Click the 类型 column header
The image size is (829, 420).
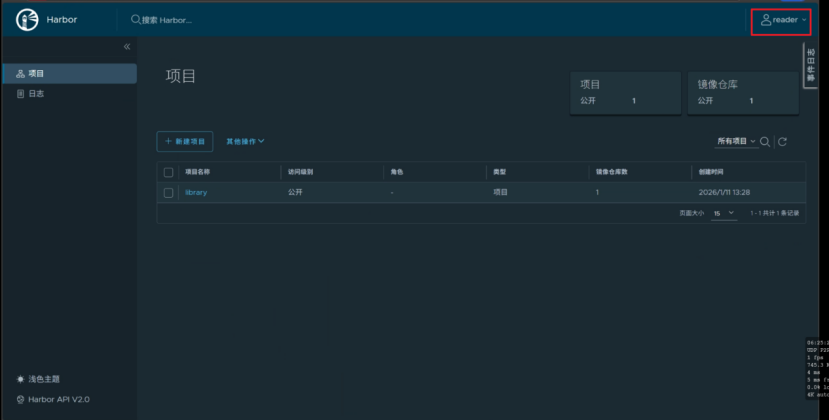pos(500,172)
